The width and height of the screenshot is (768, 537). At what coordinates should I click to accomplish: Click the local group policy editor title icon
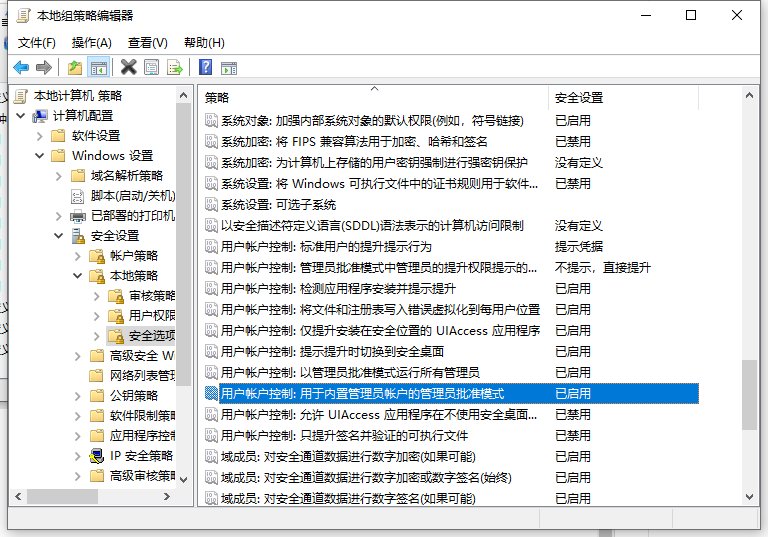coord(23,16)
